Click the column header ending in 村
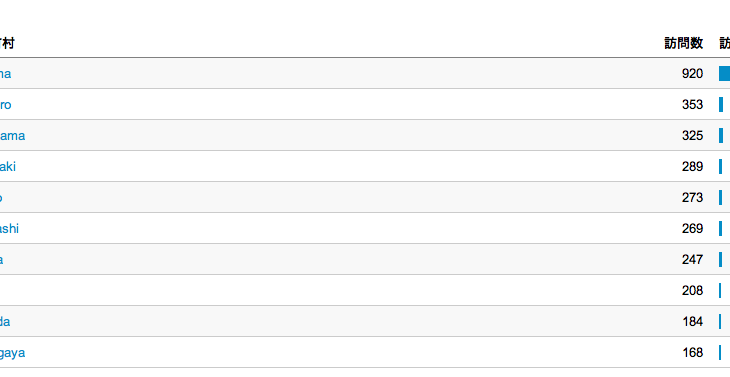 point(7,43)
